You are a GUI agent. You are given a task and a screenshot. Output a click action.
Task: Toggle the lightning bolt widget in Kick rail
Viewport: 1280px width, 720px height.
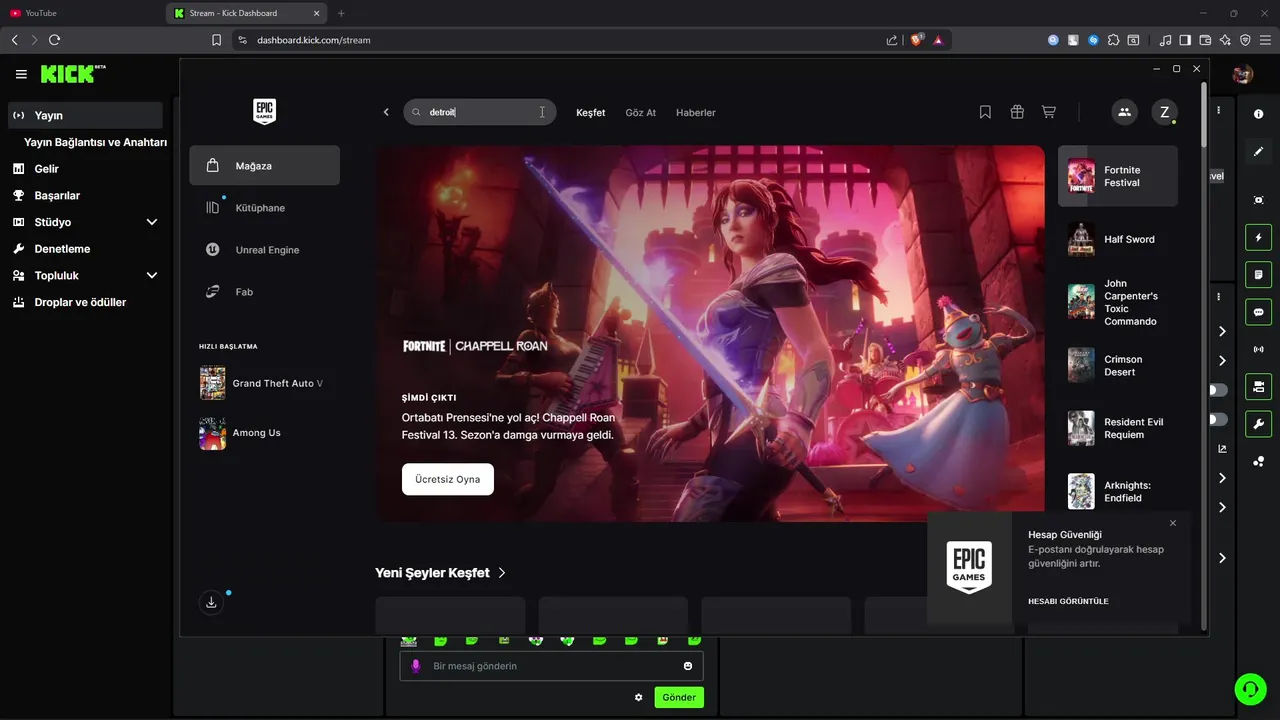[1258, 238]
